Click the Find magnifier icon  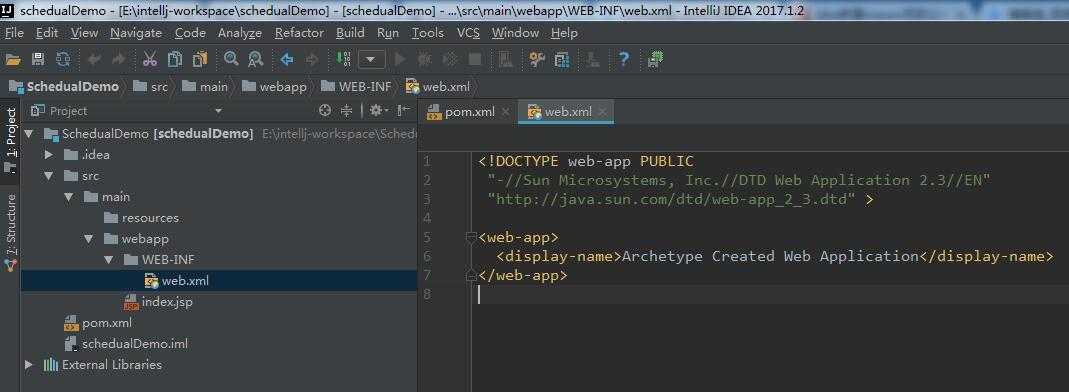pos(231,59)
